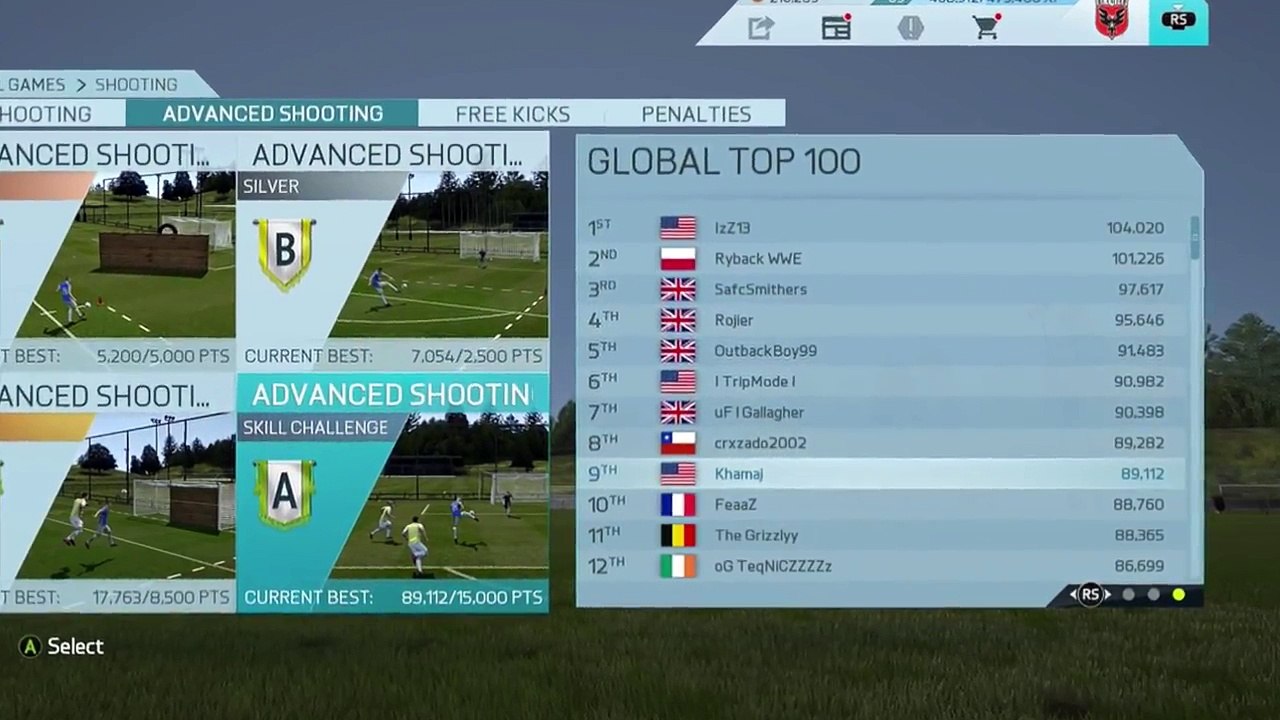The image size is (1280, 720).
Task: Click the Silver difficulty label
Action: 271,186
